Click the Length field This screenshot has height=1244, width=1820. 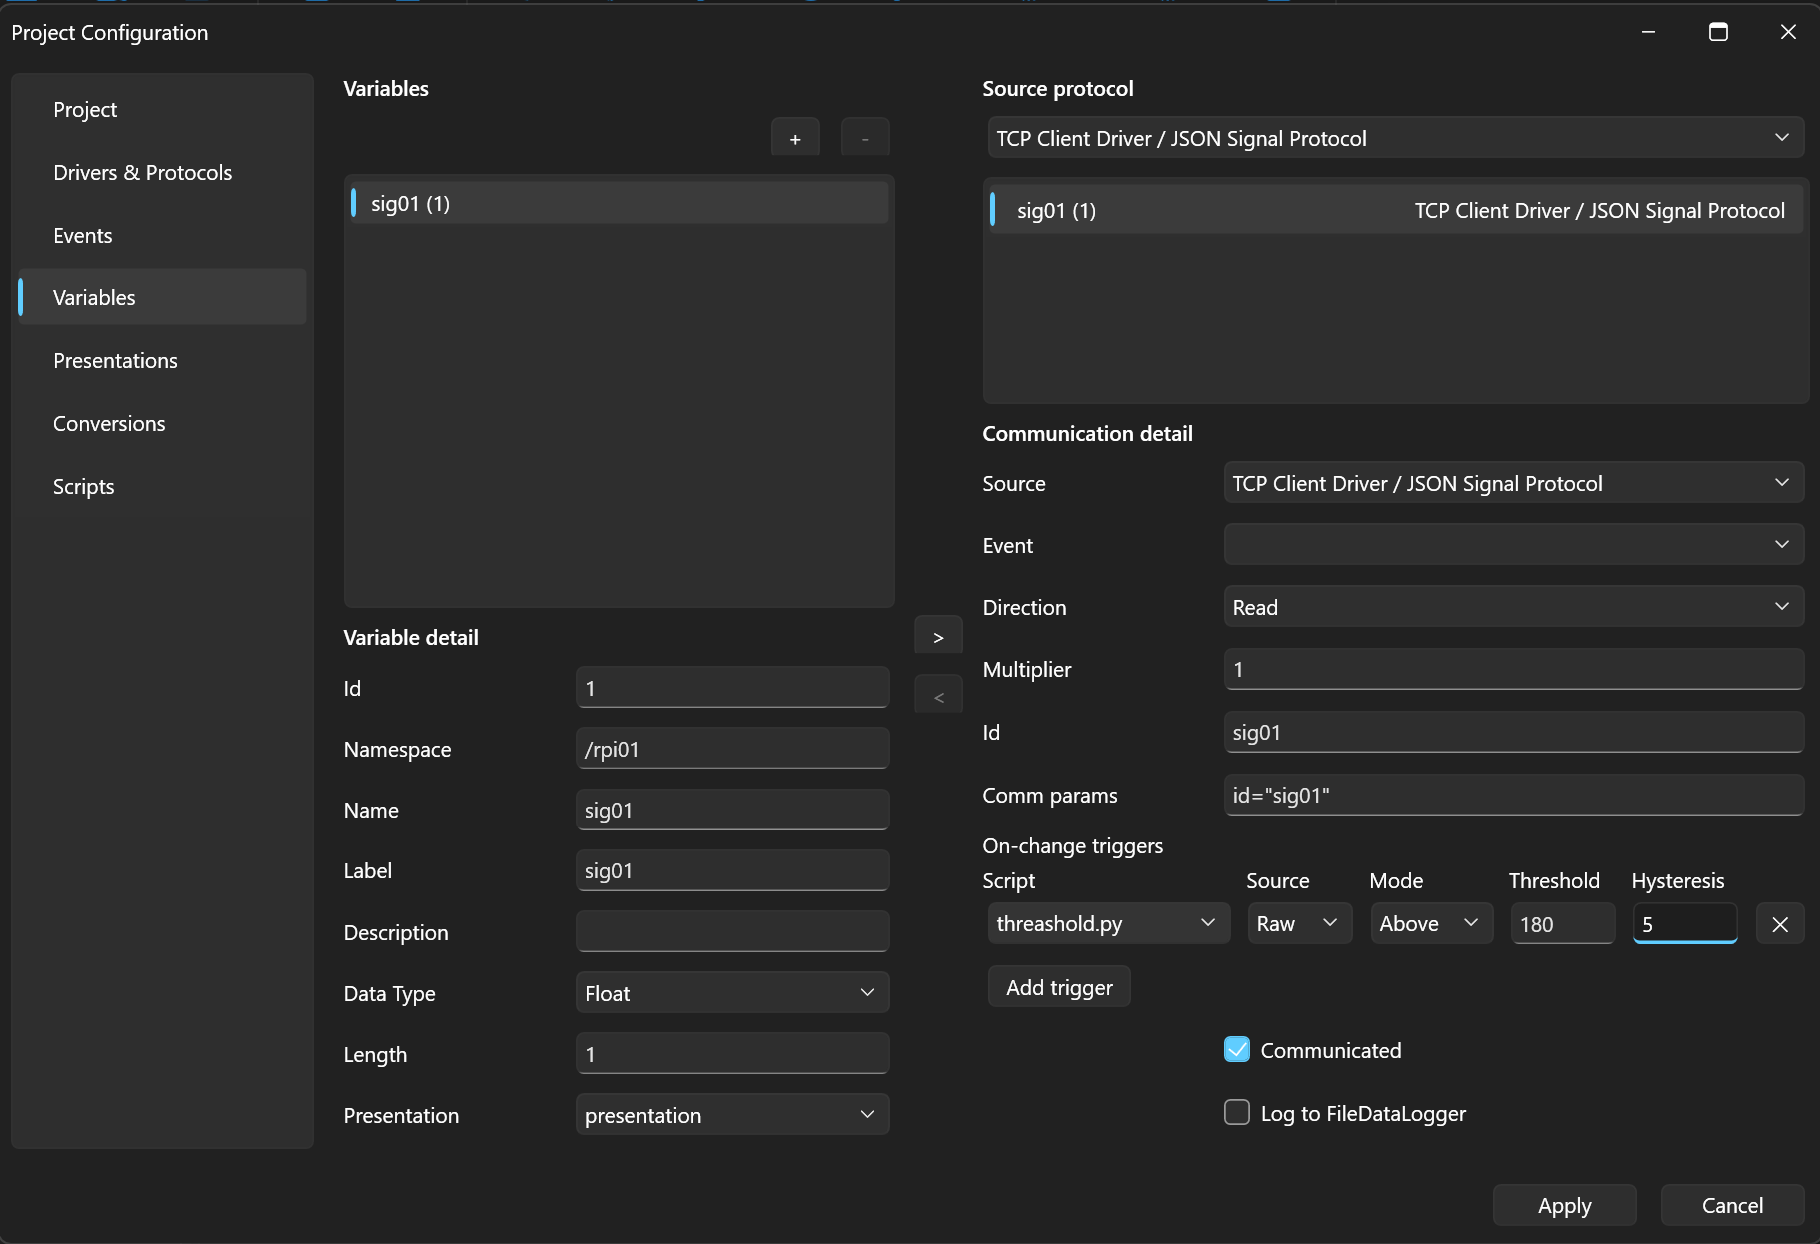(732, 1054)
